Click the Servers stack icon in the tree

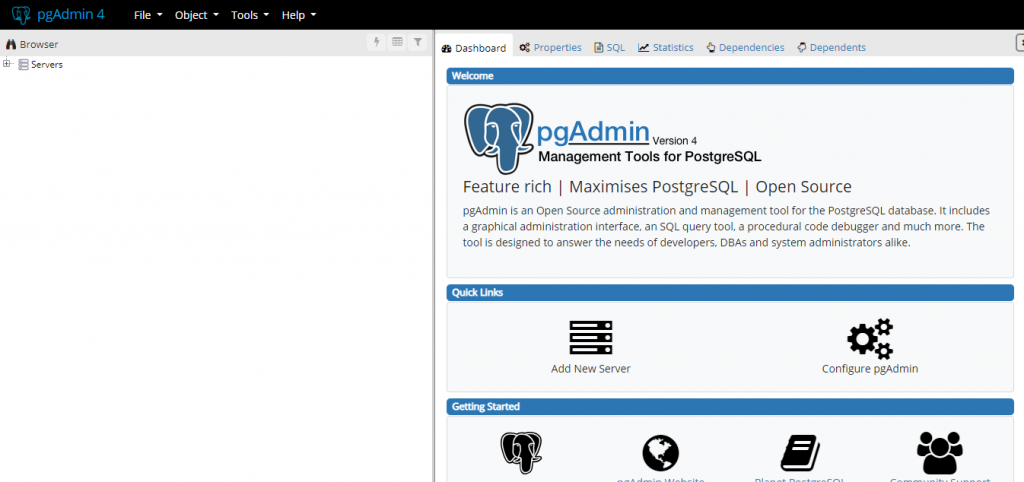(x=24, y=65)
